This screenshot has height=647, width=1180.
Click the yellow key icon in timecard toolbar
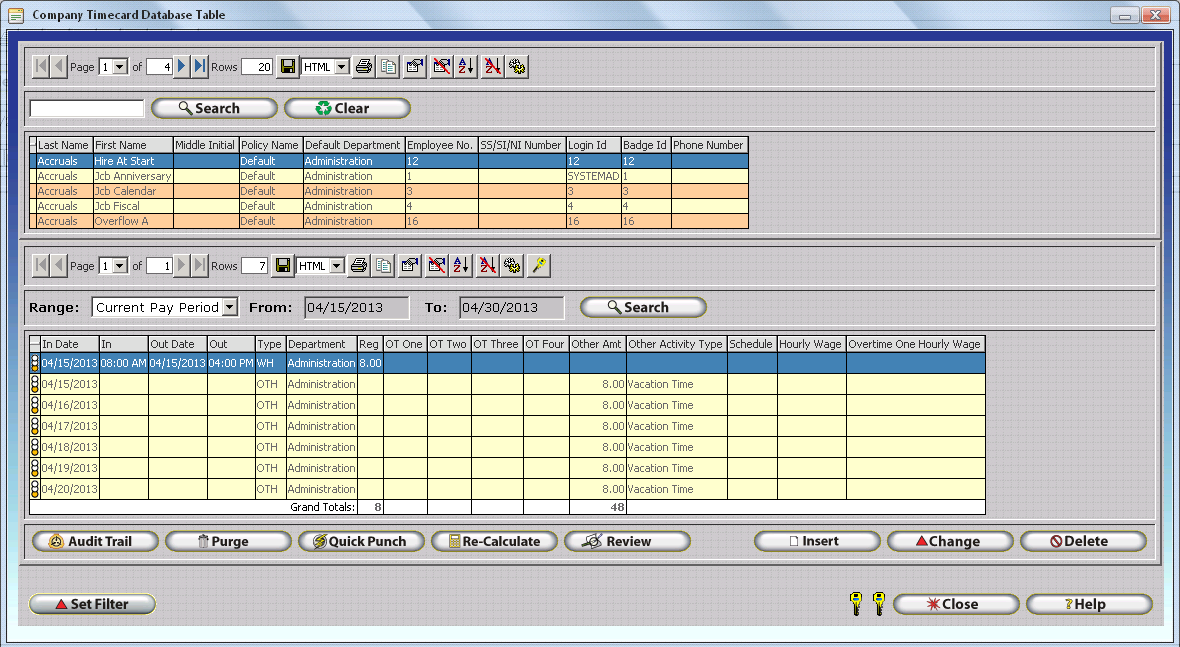(540, 266)
